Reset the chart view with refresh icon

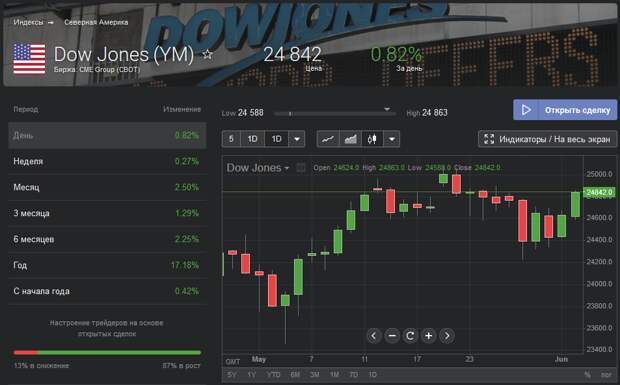click(x=410, y=336)
